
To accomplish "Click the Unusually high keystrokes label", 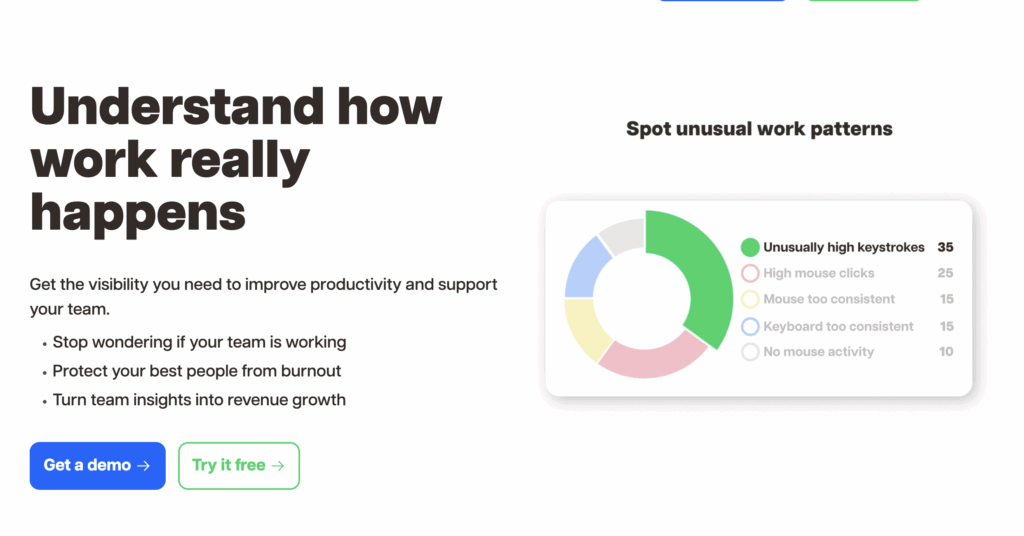I will click(x=844, y=247).
